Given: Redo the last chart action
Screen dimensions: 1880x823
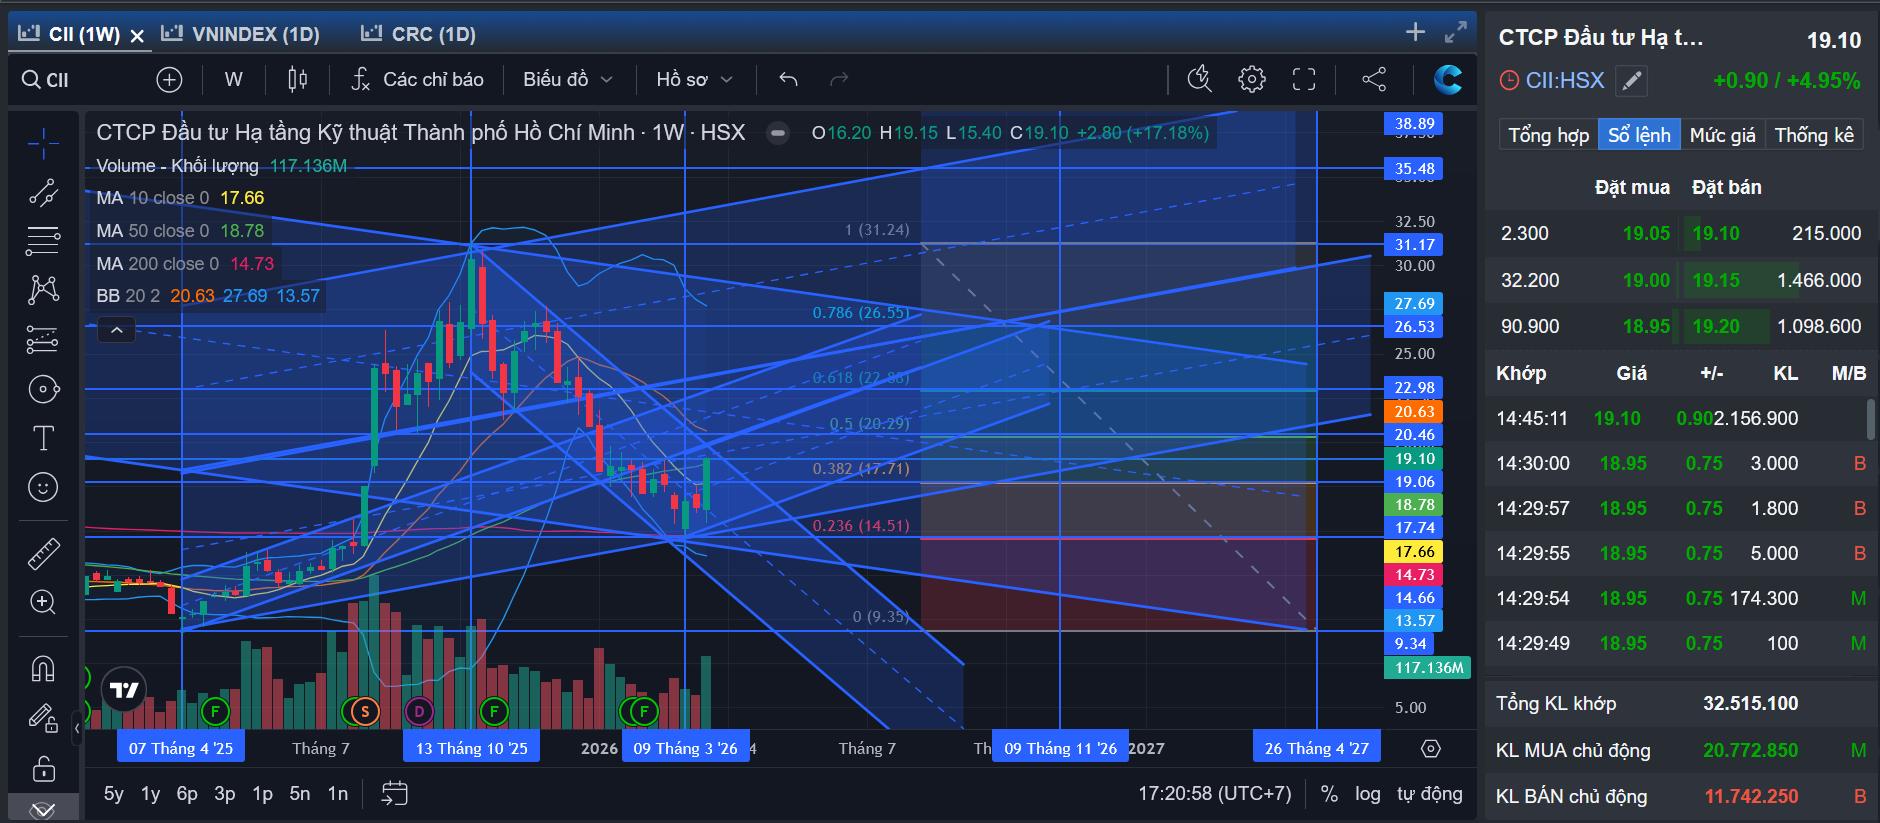Looking at the screenshot, I should coord(839,79).
